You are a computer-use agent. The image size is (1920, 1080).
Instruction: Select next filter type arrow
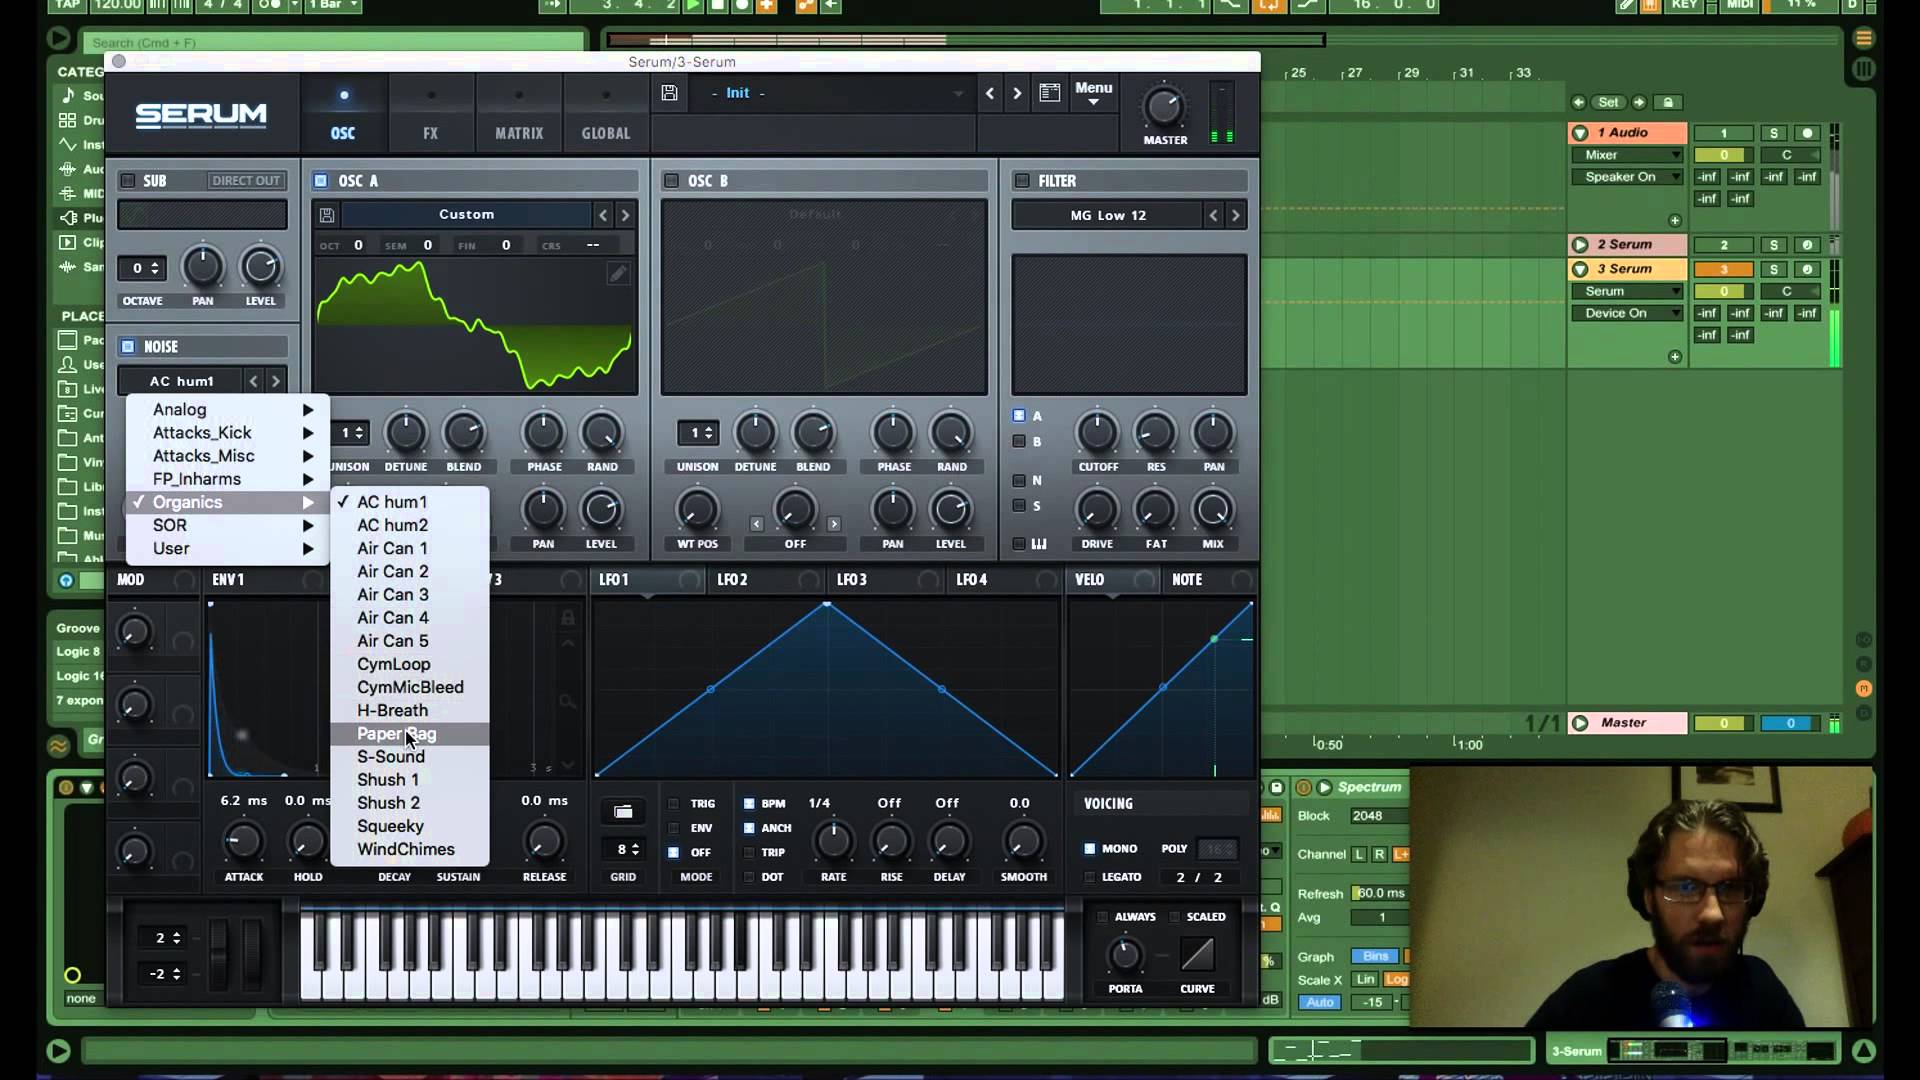pyautogui.click(x=1236, y=215)
